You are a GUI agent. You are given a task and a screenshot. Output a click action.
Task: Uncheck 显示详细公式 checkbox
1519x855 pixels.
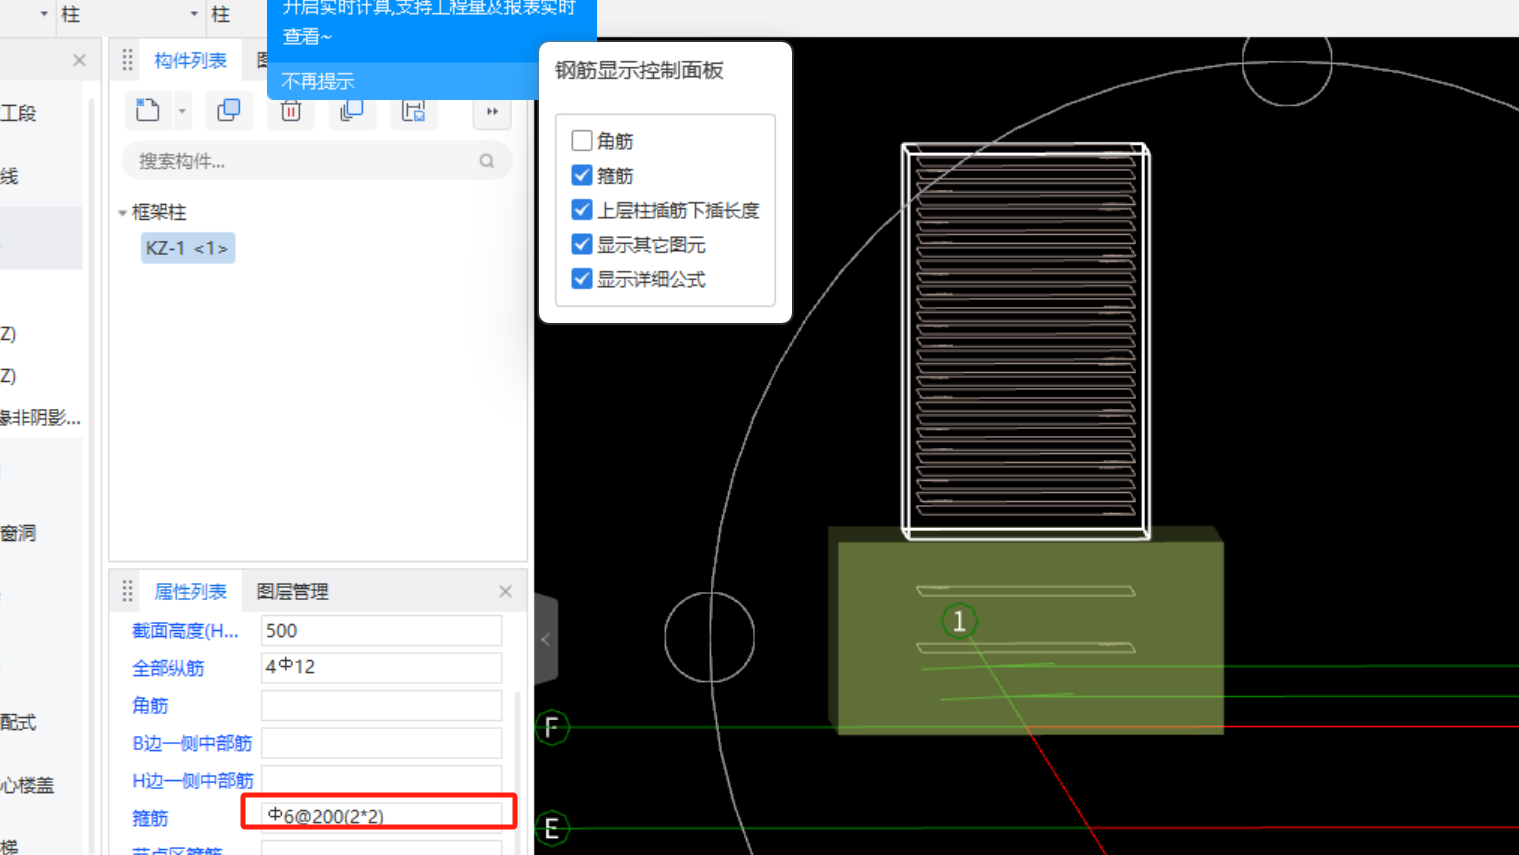click(582, 279)
